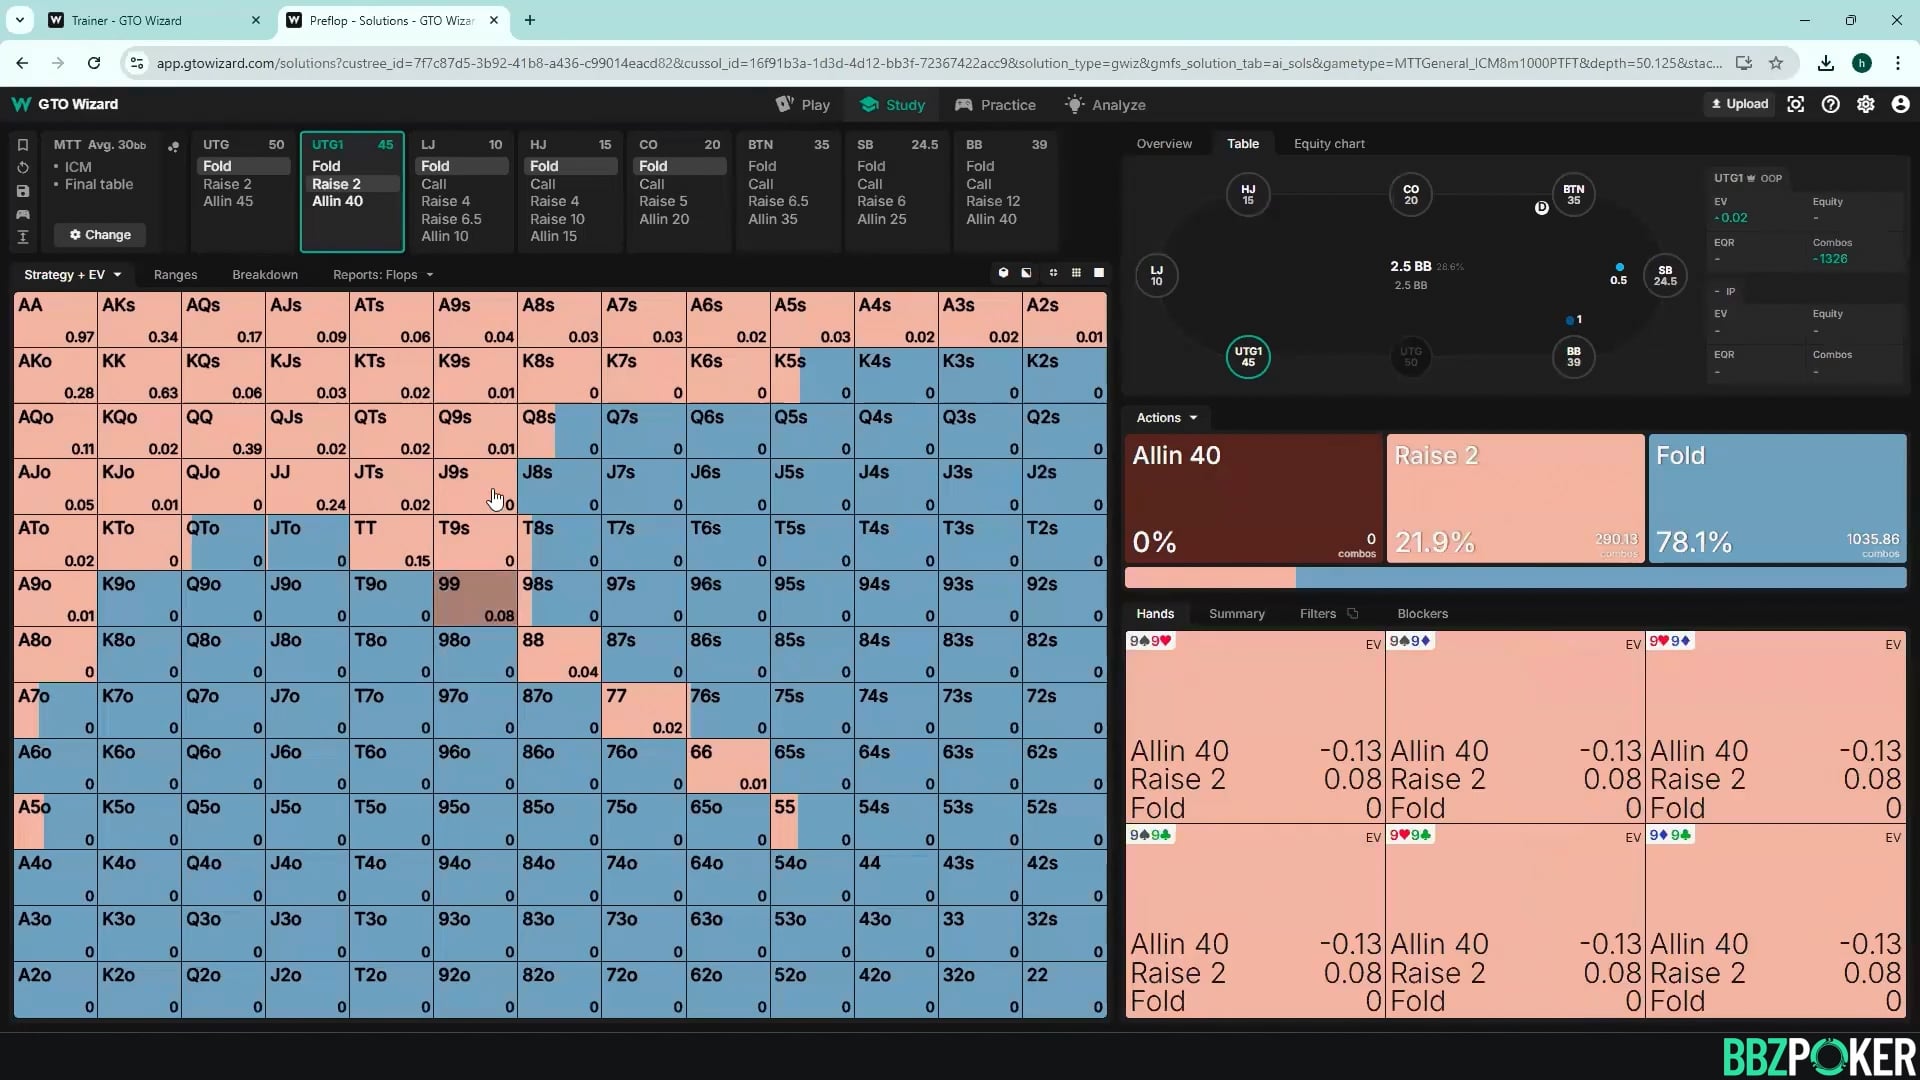The width and height of the screenshot is (1920, 1080).
Task: Toggle the full-square matrix view icon
Action: pyautogui.click(x=1099, y=273)
